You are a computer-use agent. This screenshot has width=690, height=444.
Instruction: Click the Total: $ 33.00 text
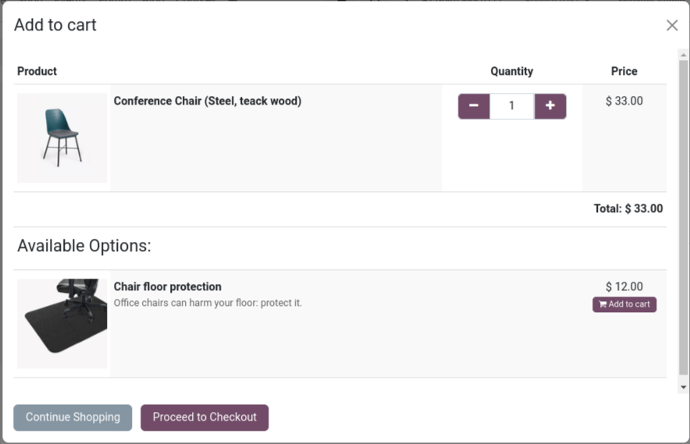tap(628, 209)
